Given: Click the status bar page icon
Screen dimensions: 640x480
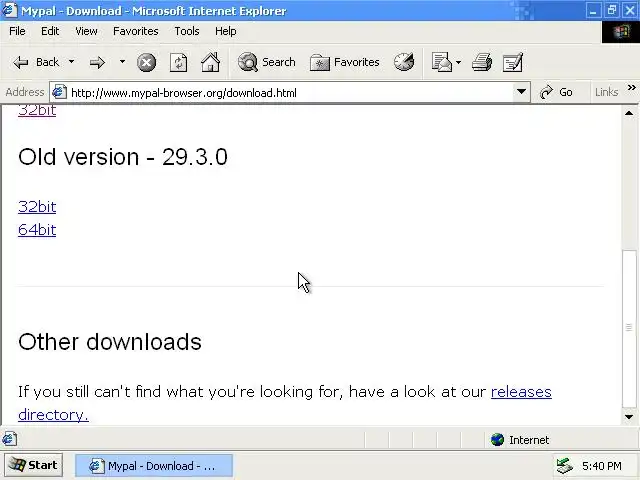Looking at the screenshot, I should [9, 439].
